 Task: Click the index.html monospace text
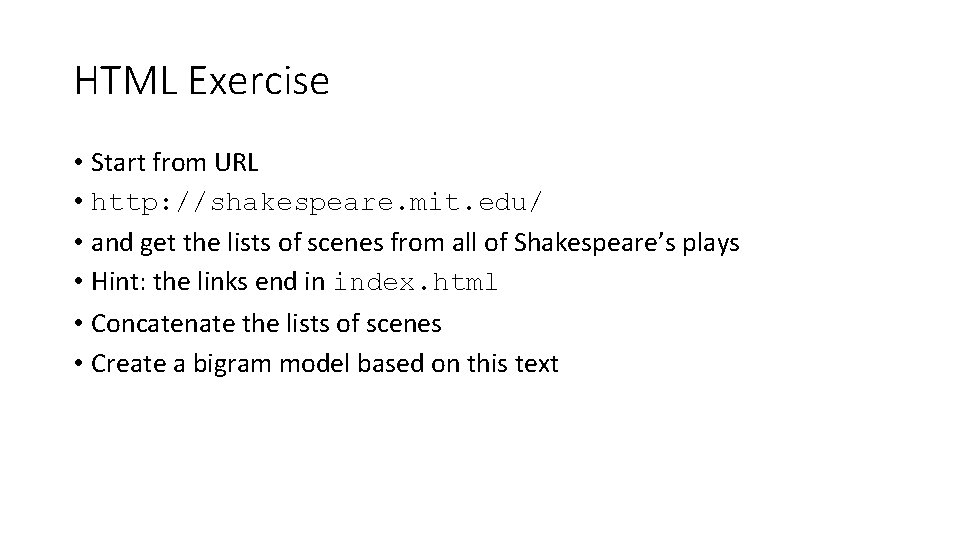pyautogui.click(x=415, y=282)
